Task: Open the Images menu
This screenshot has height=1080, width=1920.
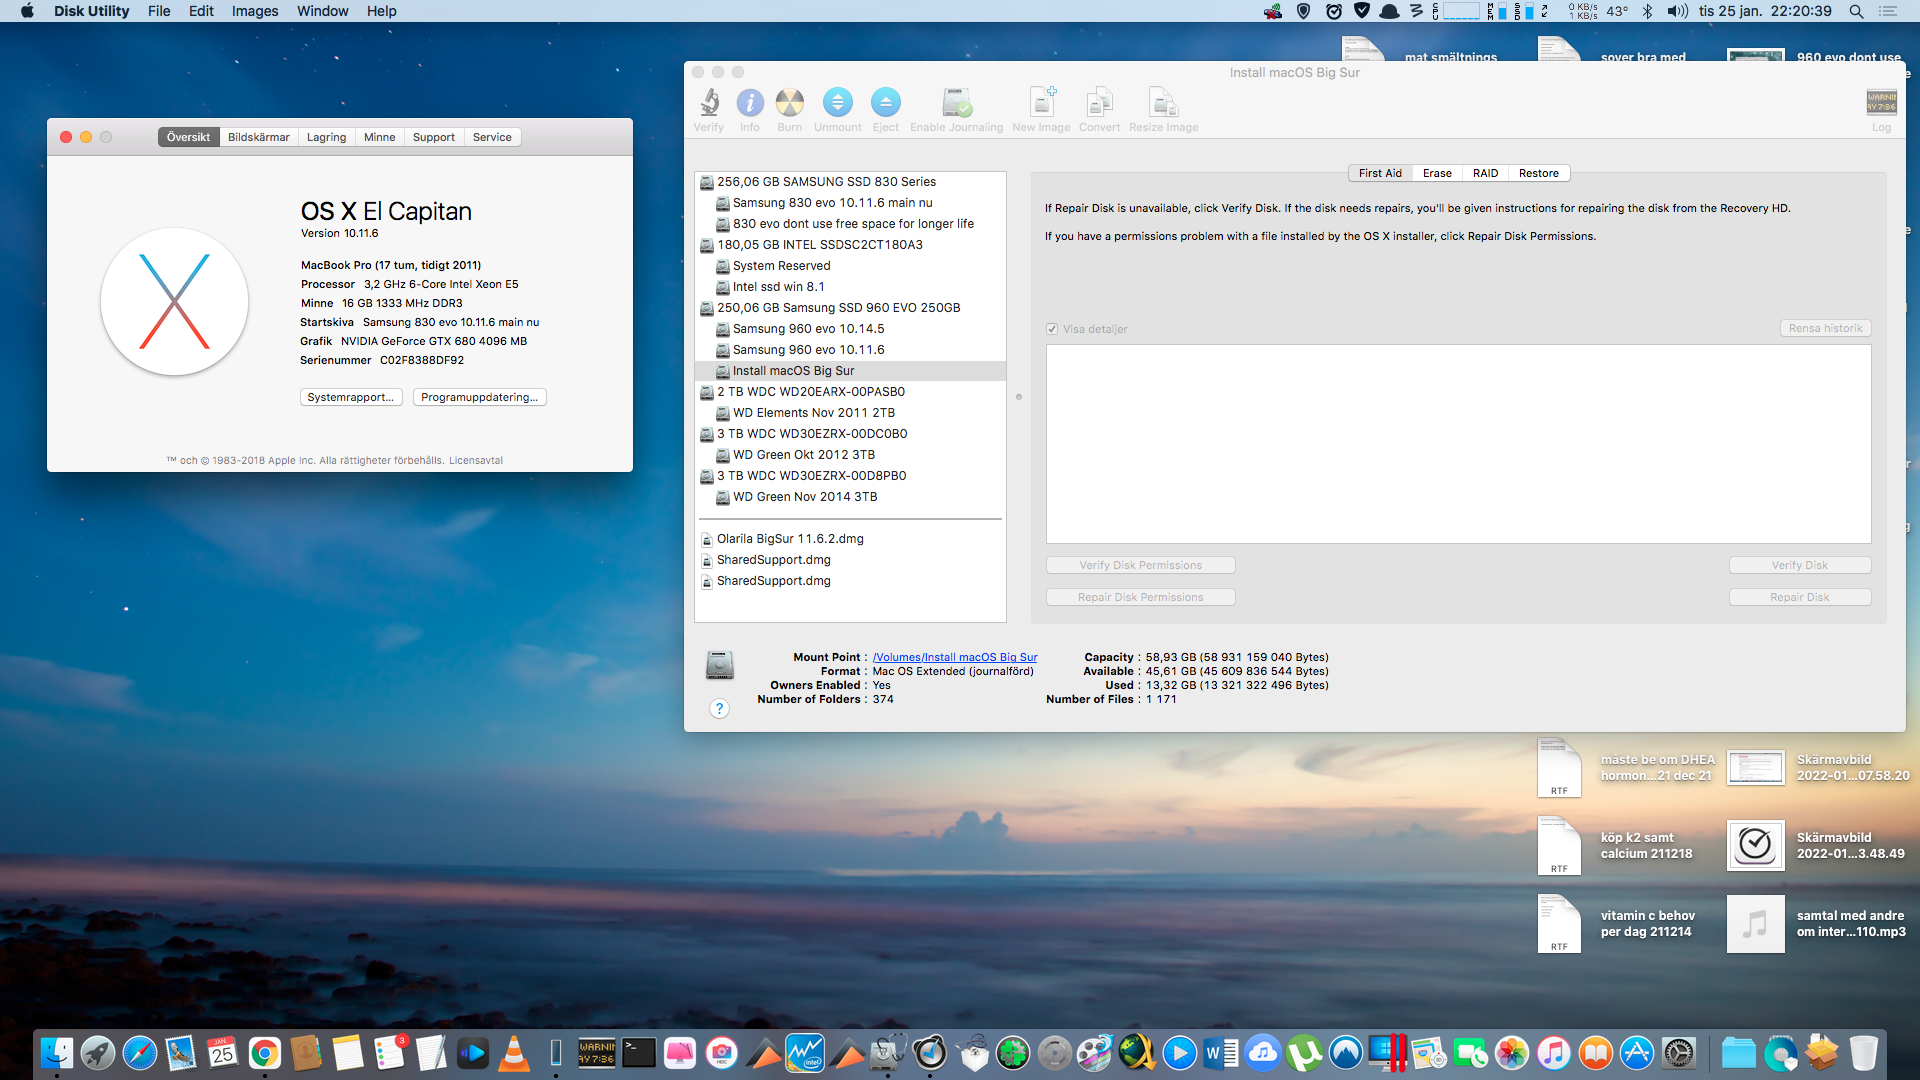Action: pos(255,11)
